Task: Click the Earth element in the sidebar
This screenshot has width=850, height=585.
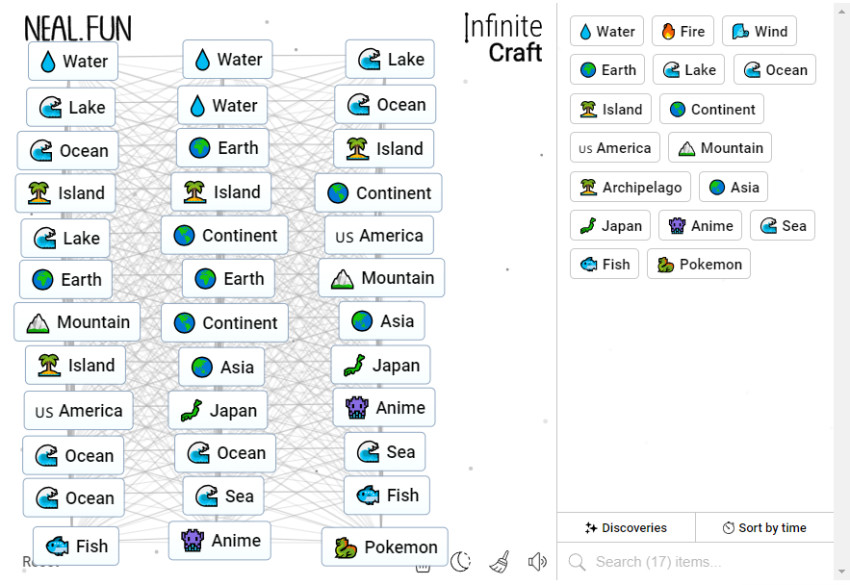Action: (x=606, y=70)
